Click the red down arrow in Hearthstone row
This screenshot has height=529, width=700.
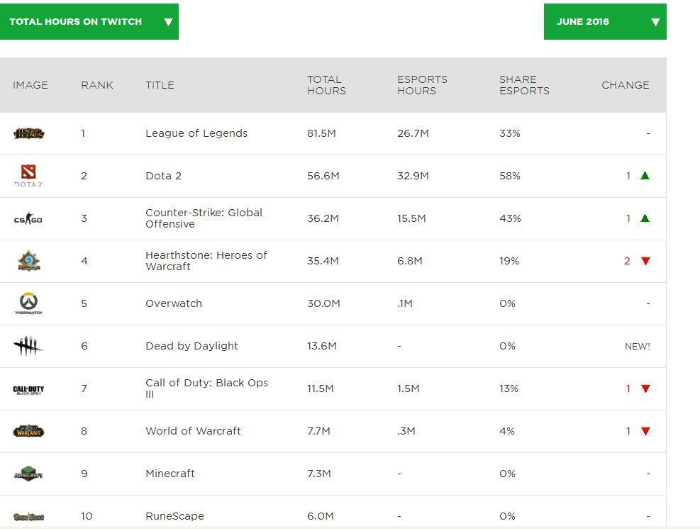coord(646,261)
